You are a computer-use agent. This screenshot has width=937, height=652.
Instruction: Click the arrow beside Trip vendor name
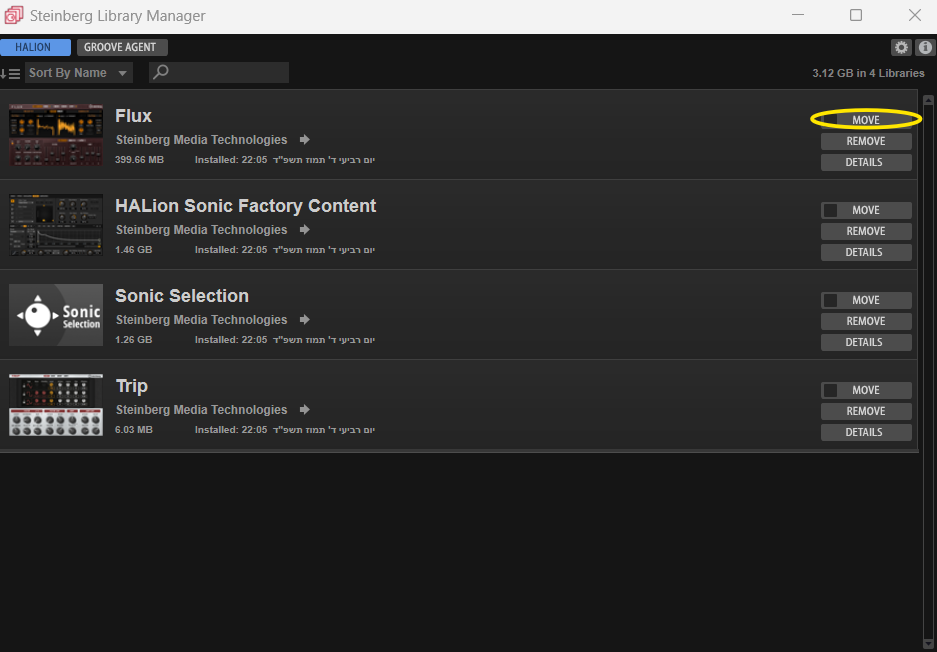(x=305, y=409)
